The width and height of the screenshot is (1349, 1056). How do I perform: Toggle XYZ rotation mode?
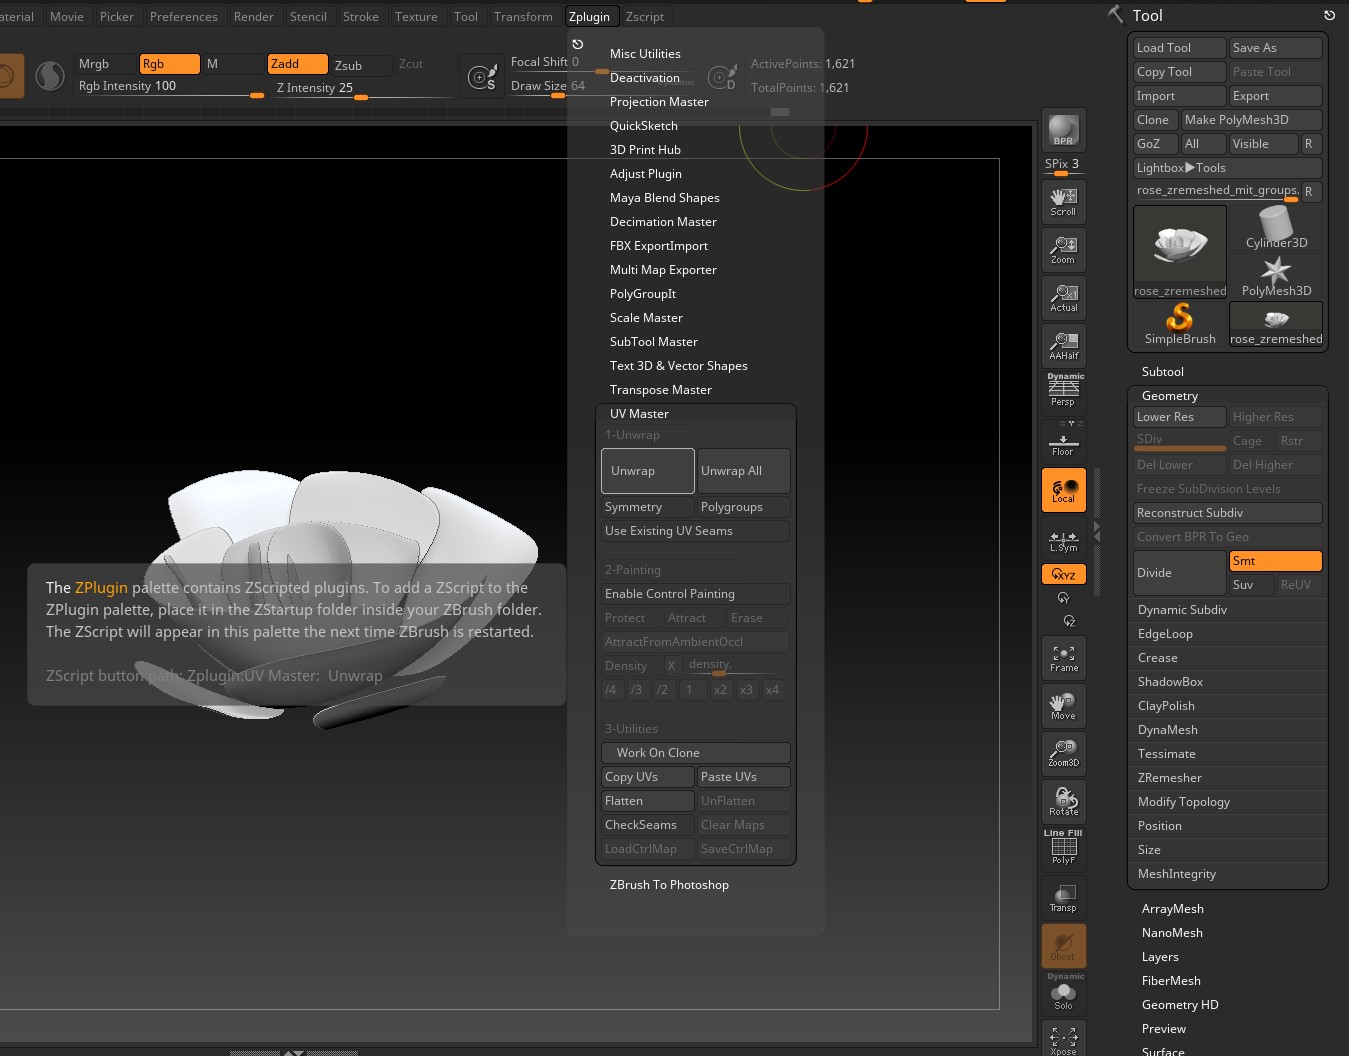coord(1063,574)
